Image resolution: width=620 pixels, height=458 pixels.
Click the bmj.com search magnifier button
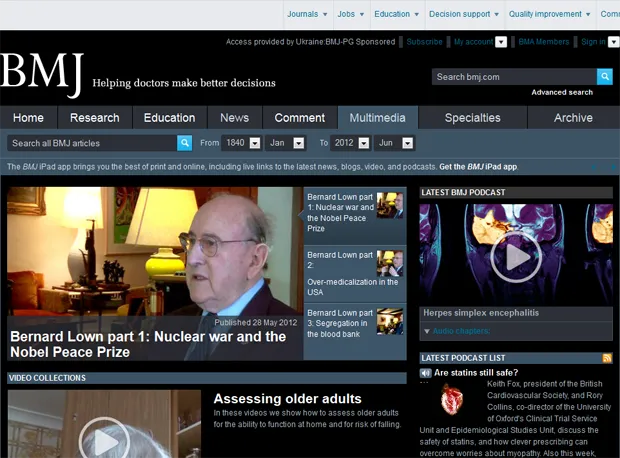point(605,77)
